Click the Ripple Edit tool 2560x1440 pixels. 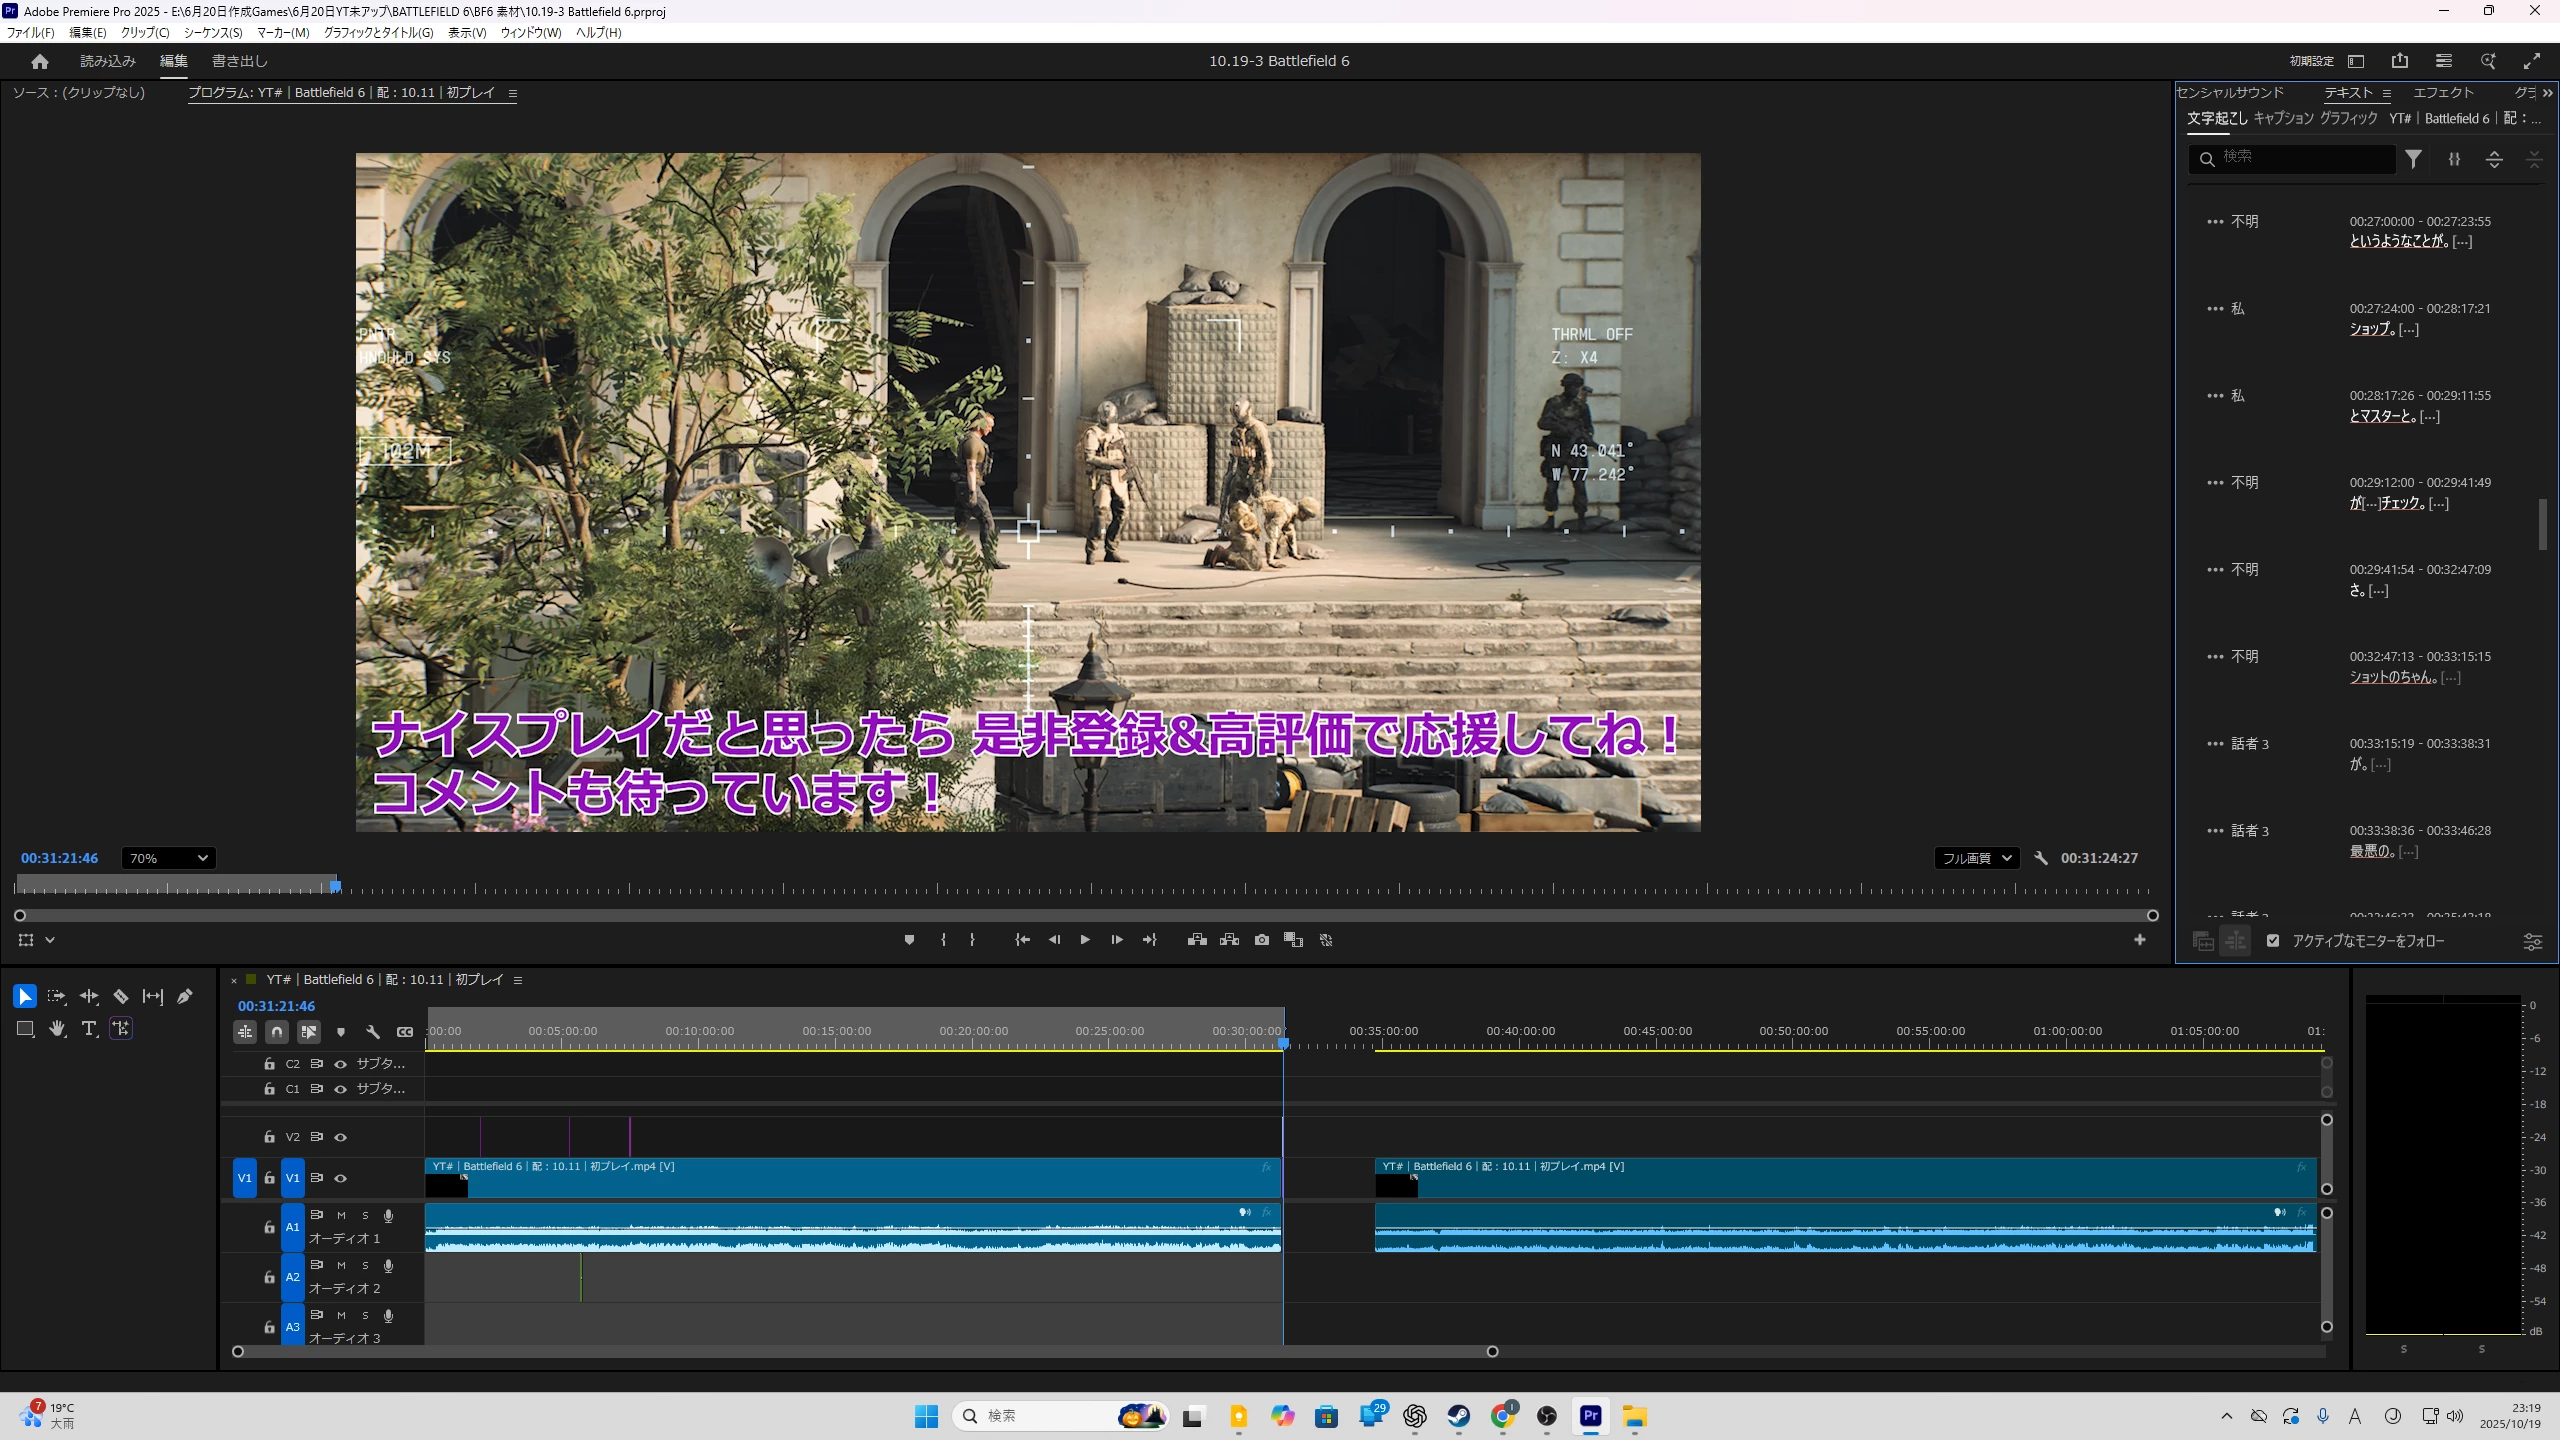89,996
